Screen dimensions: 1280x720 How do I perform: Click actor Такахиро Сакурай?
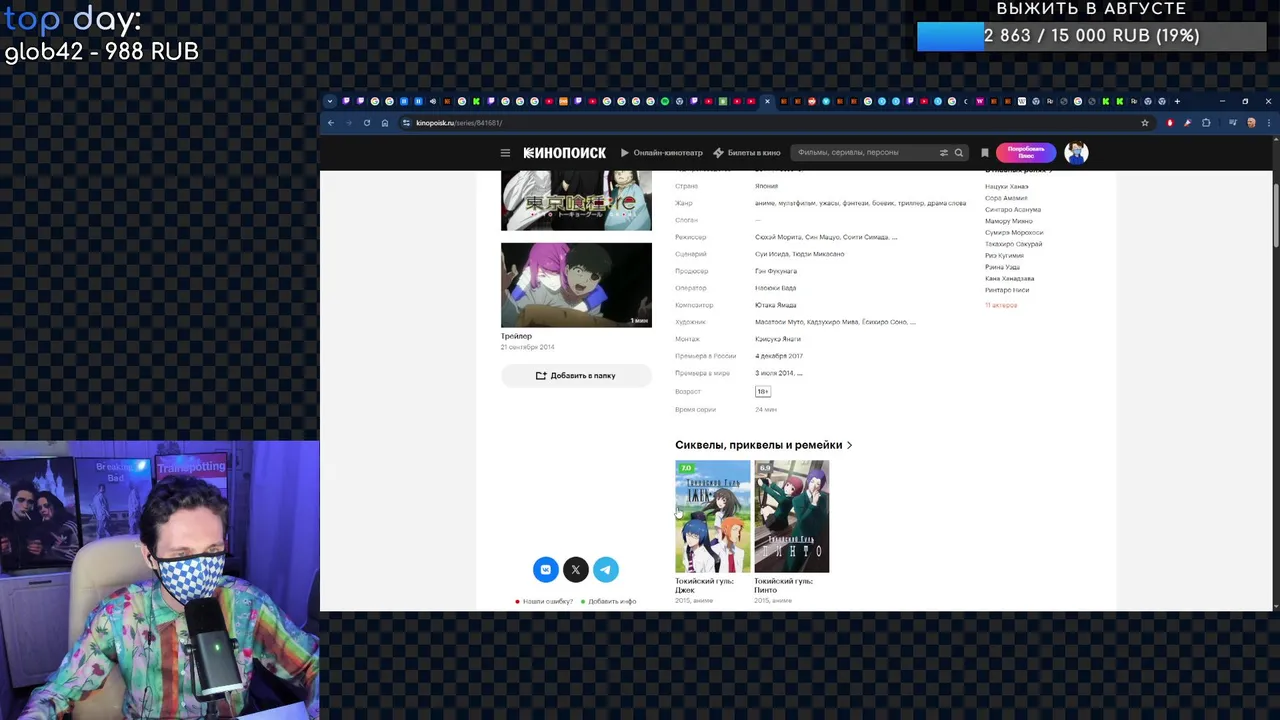(x=1013, y=244)
